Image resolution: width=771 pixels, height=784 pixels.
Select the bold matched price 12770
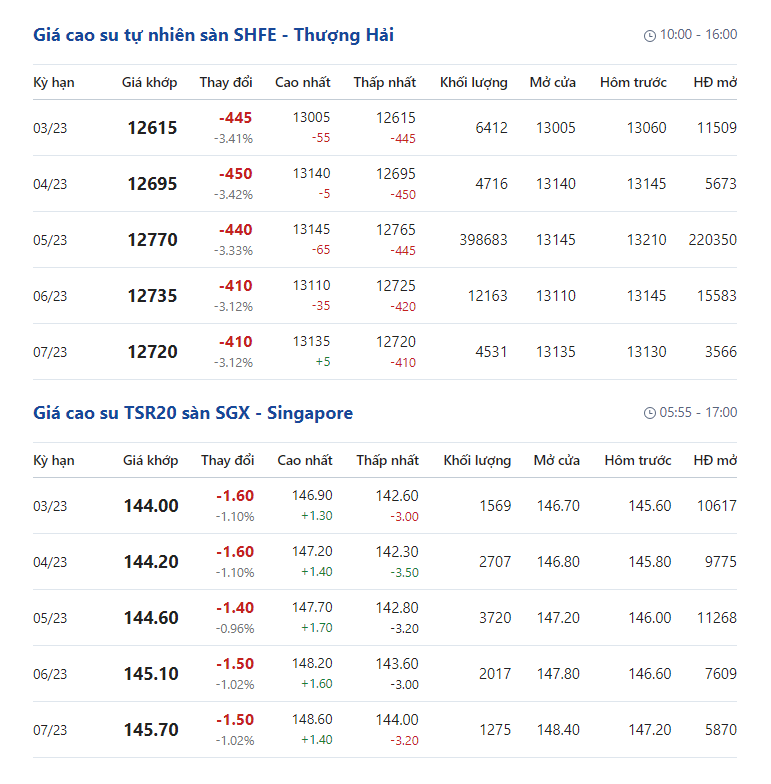point(152,240)
